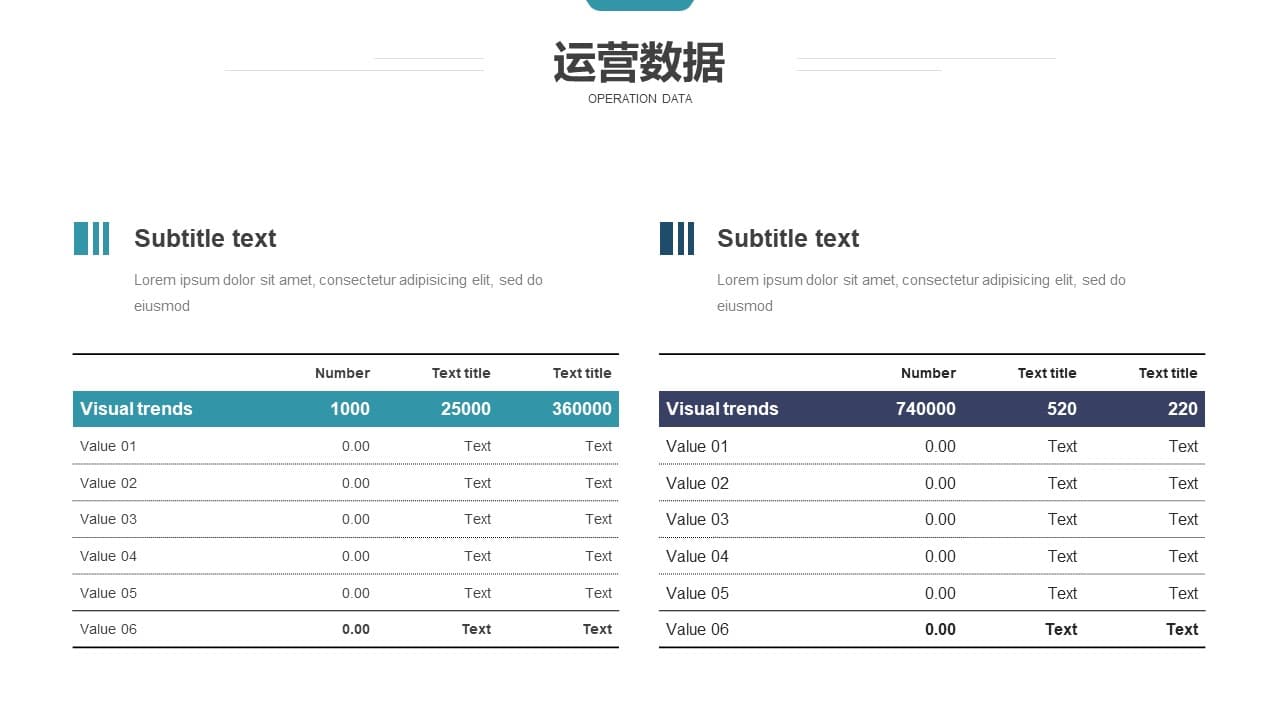Click the navy three-bar icon beside Subtitle text
Image resolution: width=1280 pixels, height=720 pixels.
tap(677, 238)
